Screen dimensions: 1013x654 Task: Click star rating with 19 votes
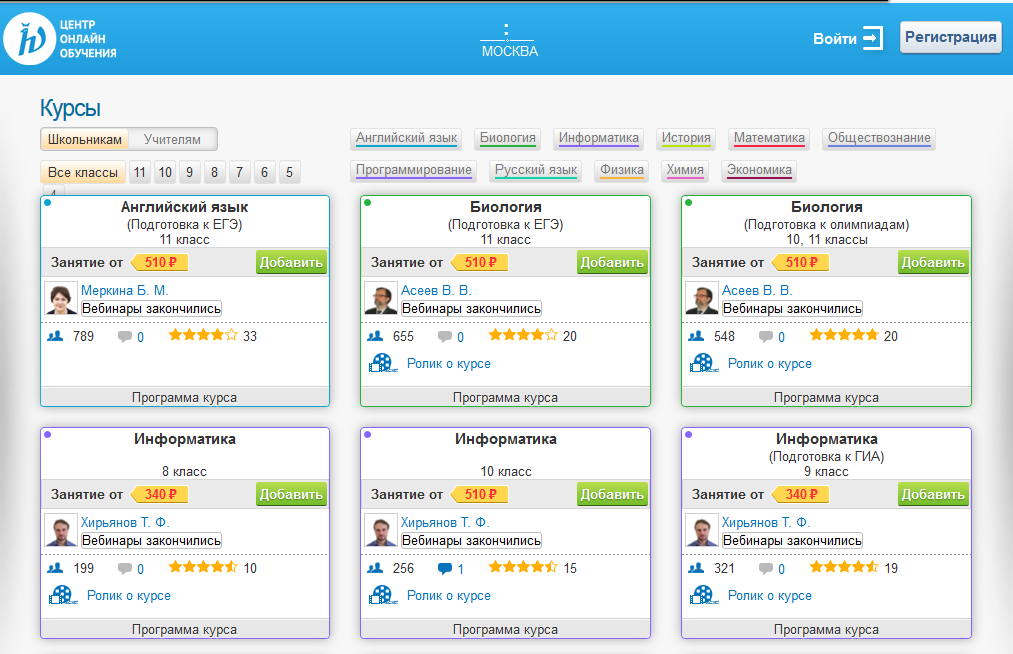click(x=844, y=567)
